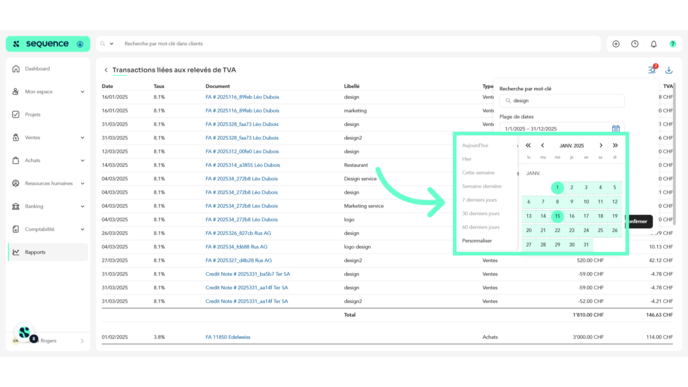Select the 30 derniers jours preset

(480, 213)
